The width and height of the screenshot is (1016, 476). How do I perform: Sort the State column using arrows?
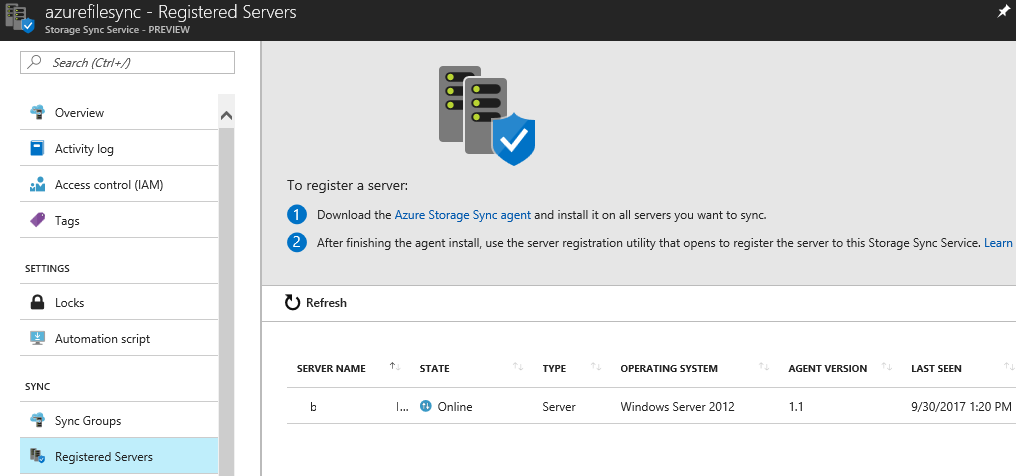point(518,368)
